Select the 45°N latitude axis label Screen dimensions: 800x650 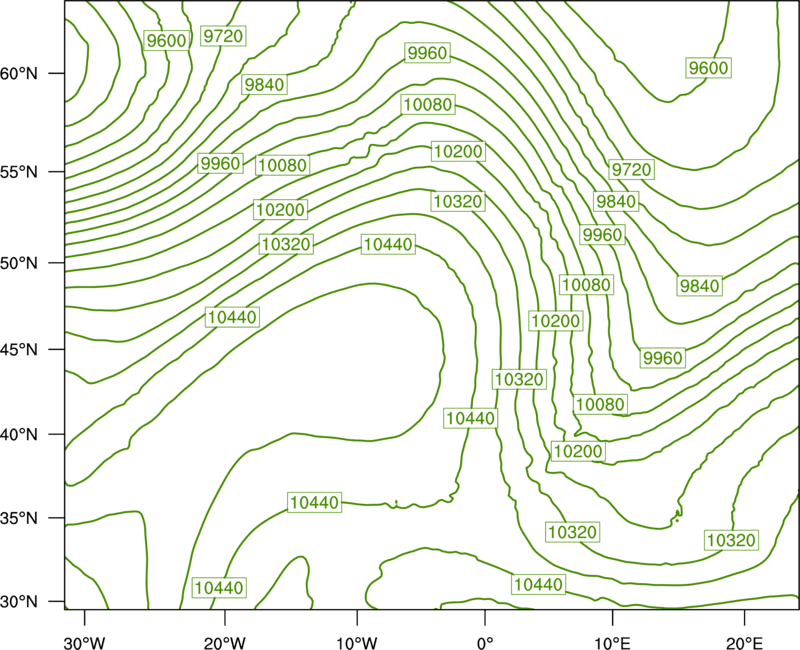point(19,349)
